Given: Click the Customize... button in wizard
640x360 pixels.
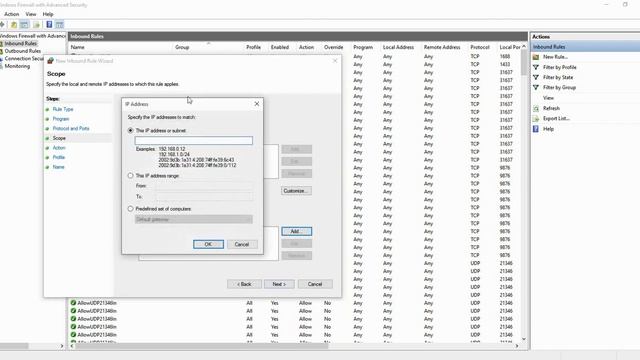Looking at the screenshot, I should tap(296, 191).
